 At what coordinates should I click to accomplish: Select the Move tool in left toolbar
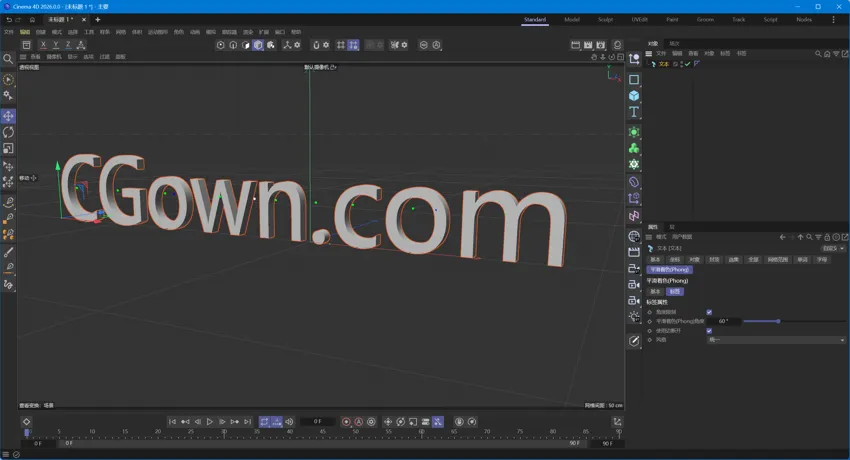(x=8, y=116)
